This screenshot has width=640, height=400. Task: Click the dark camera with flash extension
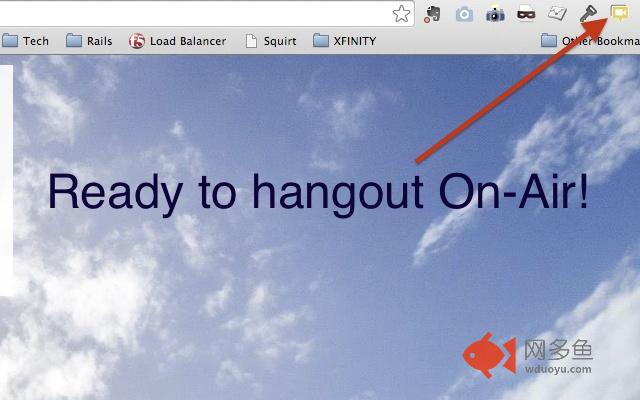(495, 14)
